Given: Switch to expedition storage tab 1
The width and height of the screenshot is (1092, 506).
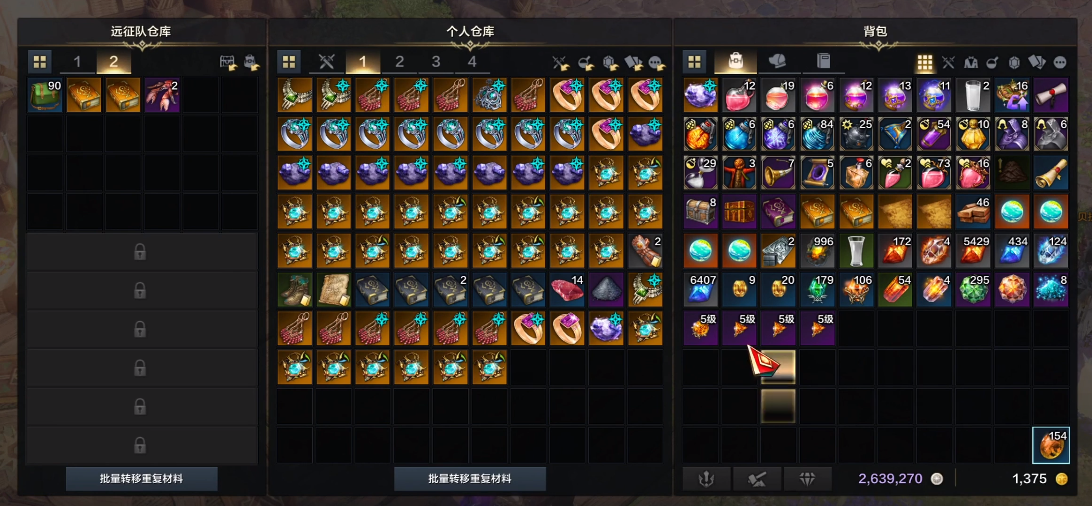Looking at the screenshot, I should [x=77, y=61].
